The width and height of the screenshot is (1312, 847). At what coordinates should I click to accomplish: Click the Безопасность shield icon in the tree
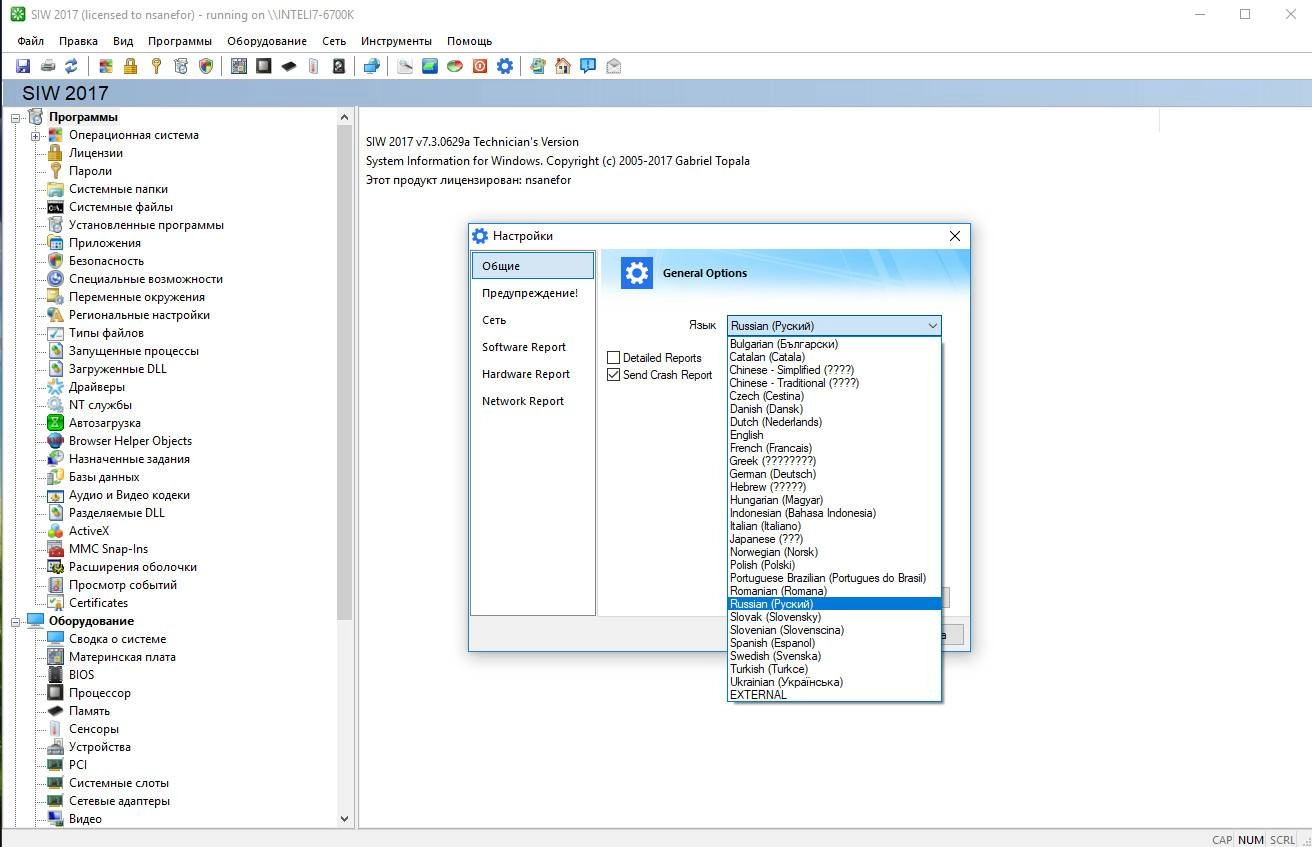[x=56, y=261]
